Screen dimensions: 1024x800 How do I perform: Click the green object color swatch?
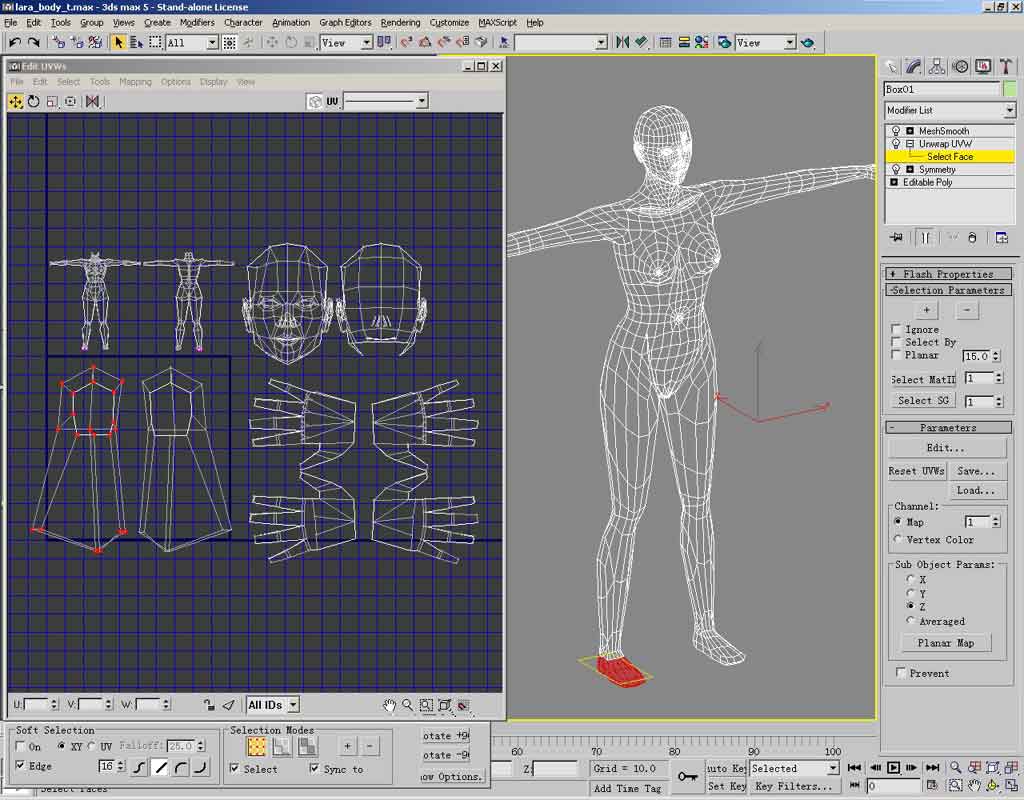[x=1009, y=89]
